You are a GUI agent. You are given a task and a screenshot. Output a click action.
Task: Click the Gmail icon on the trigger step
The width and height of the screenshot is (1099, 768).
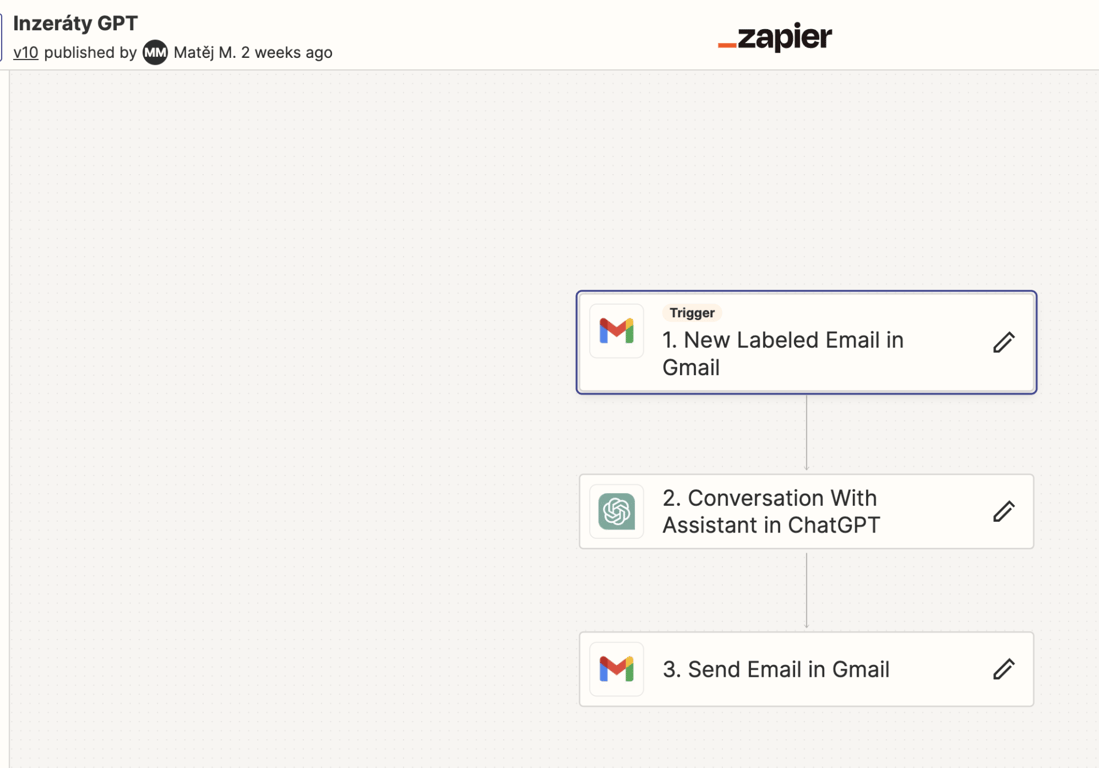click(x=616, y=331)
